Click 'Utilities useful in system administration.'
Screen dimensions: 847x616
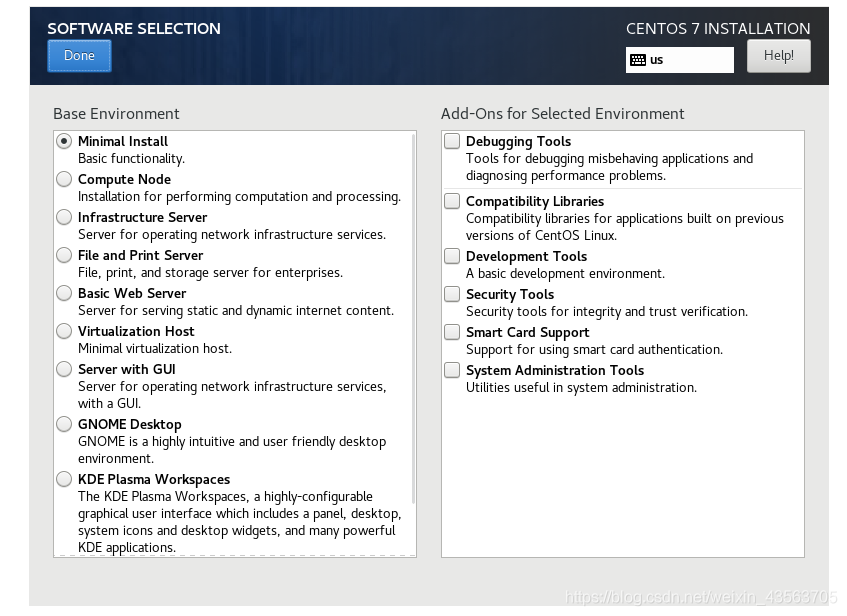581,387
